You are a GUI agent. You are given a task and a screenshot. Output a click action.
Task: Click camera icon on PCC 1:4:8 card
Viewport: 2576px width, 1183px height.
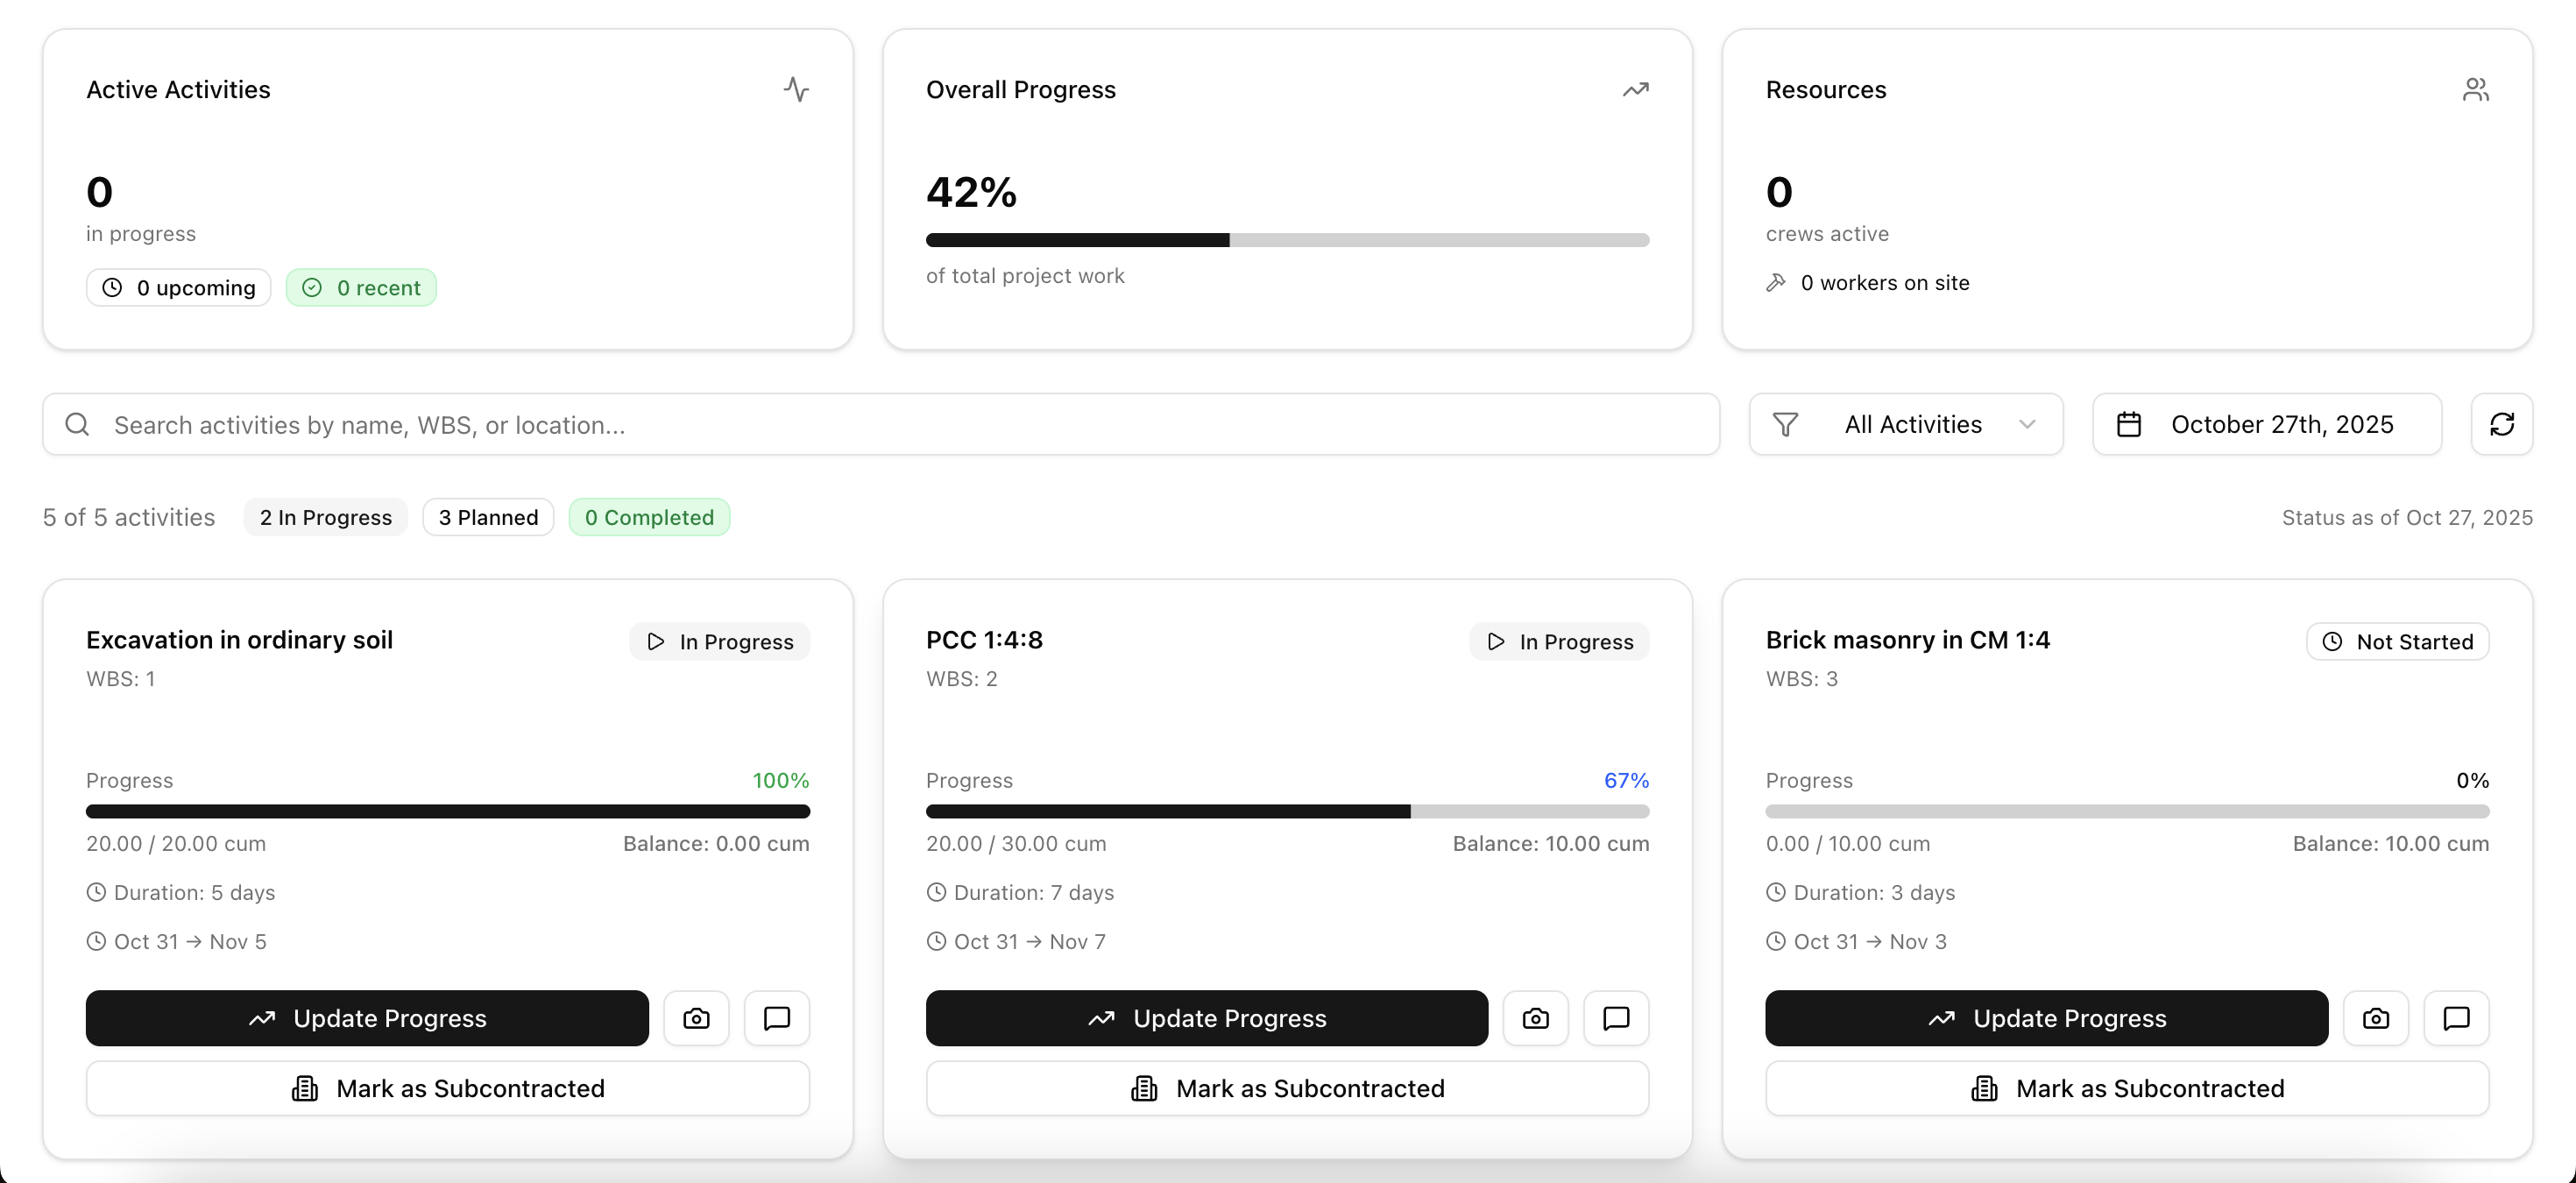pyautogui.click(x=1535, y=1018)
